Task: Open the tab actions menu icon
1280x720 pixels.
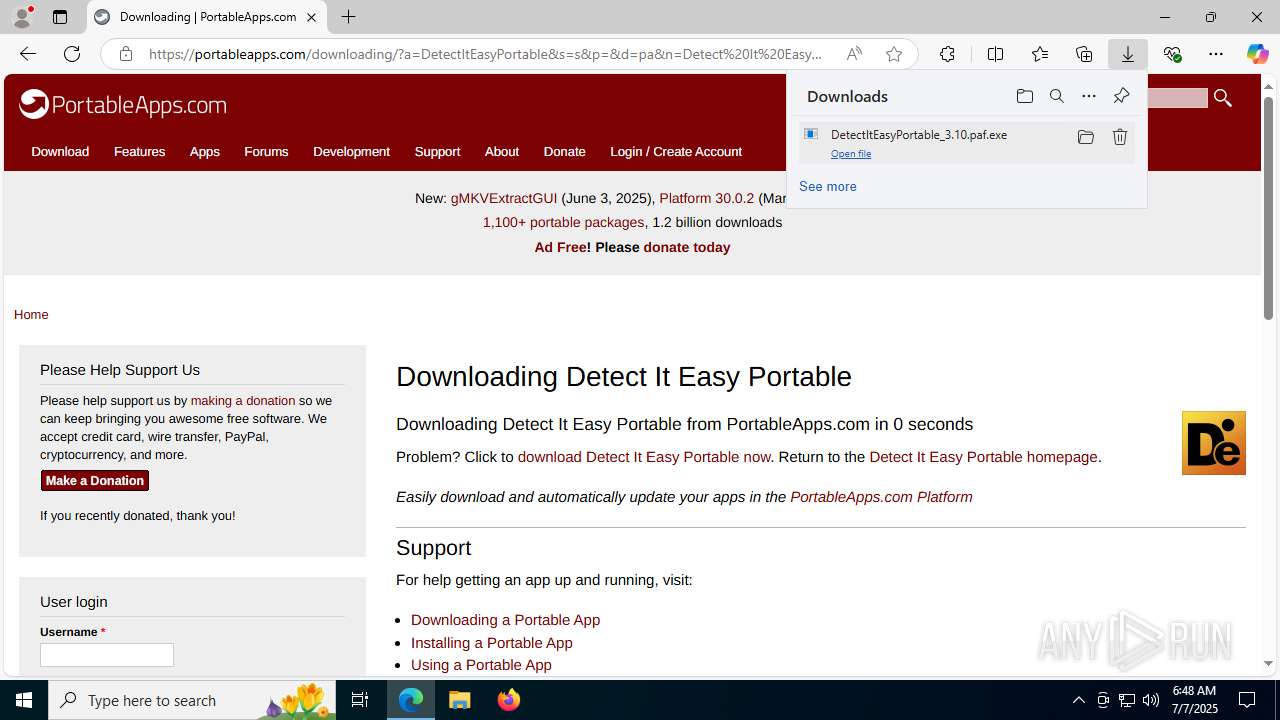Action: (60, 17)
